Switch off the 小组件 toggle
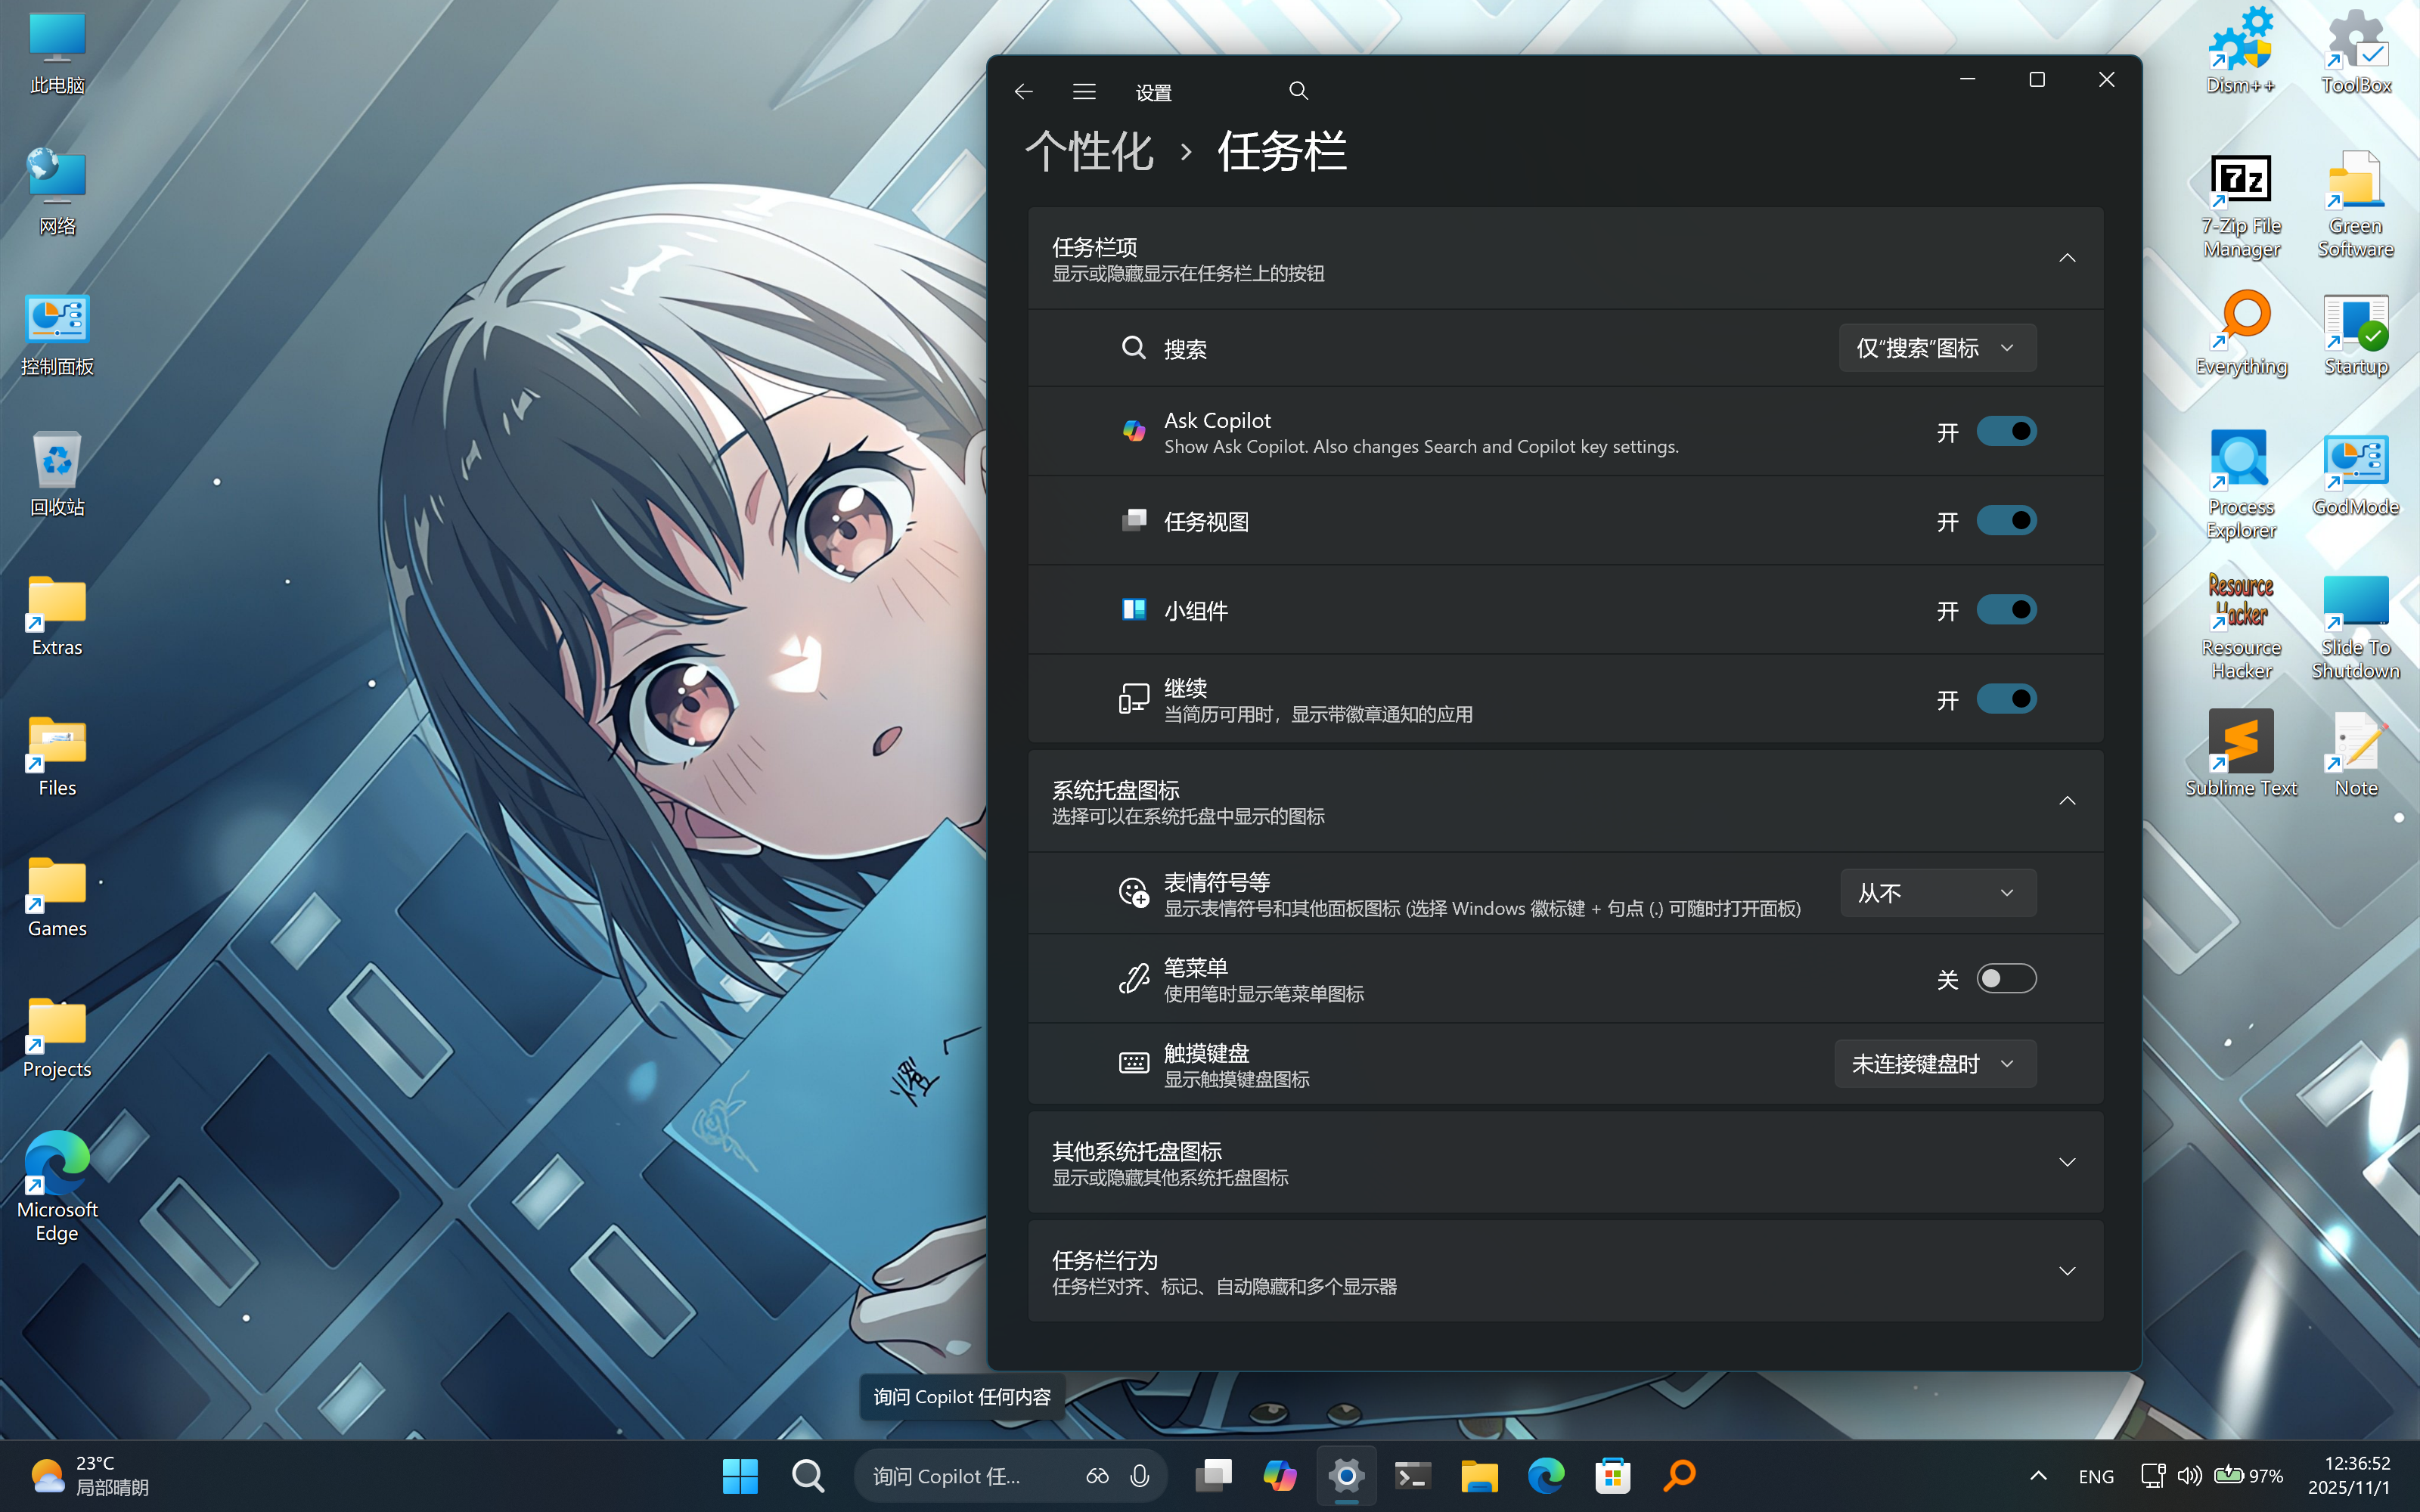 click(2006, 610)
